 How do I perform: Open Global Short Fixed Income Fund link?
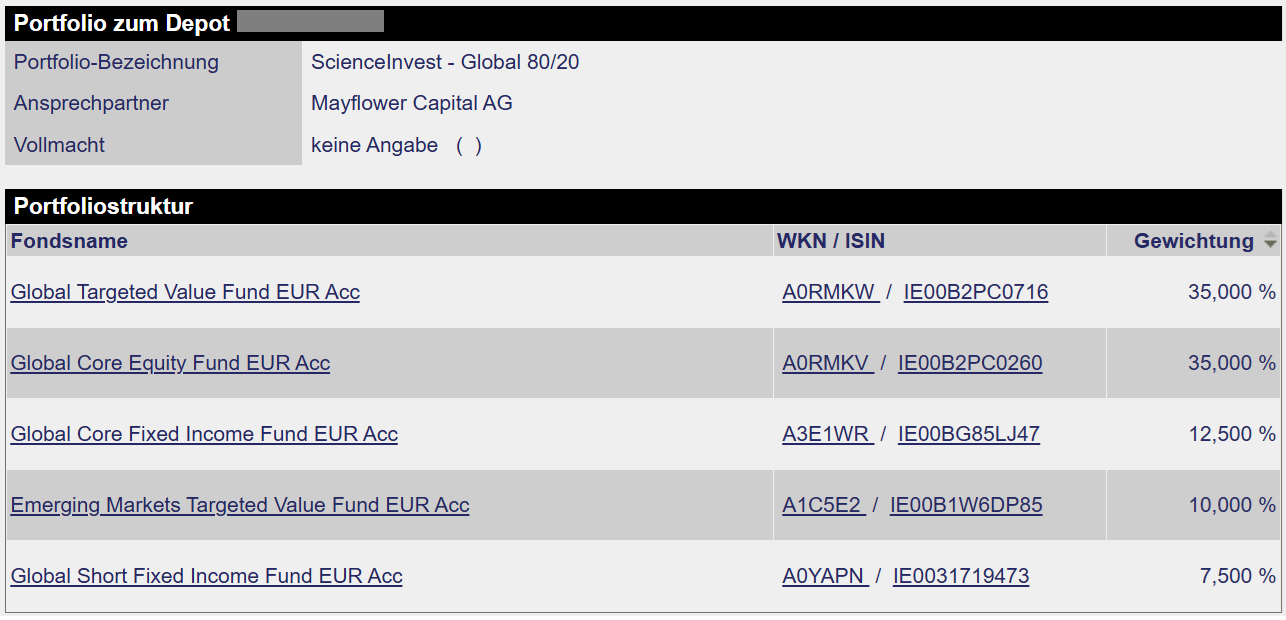coord(206,576)
